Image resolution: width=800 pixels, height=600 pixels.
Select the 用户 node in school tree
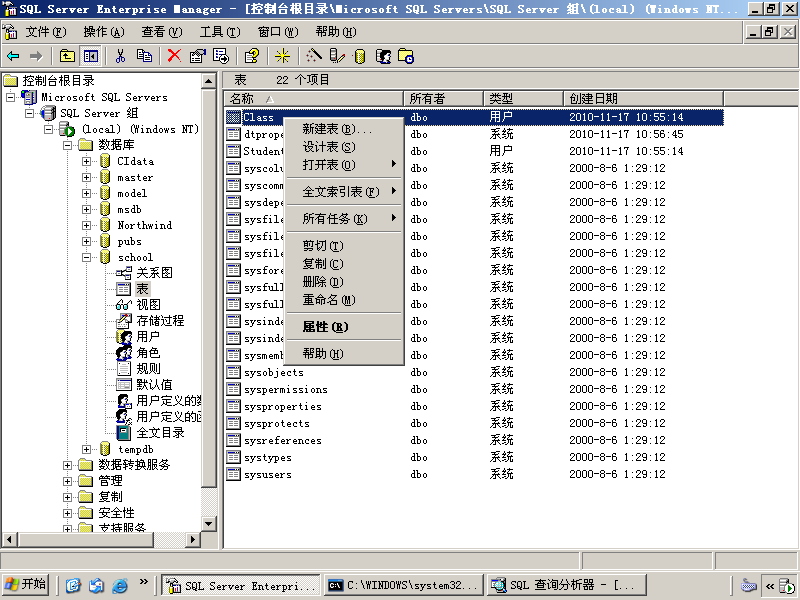[148, 337]
